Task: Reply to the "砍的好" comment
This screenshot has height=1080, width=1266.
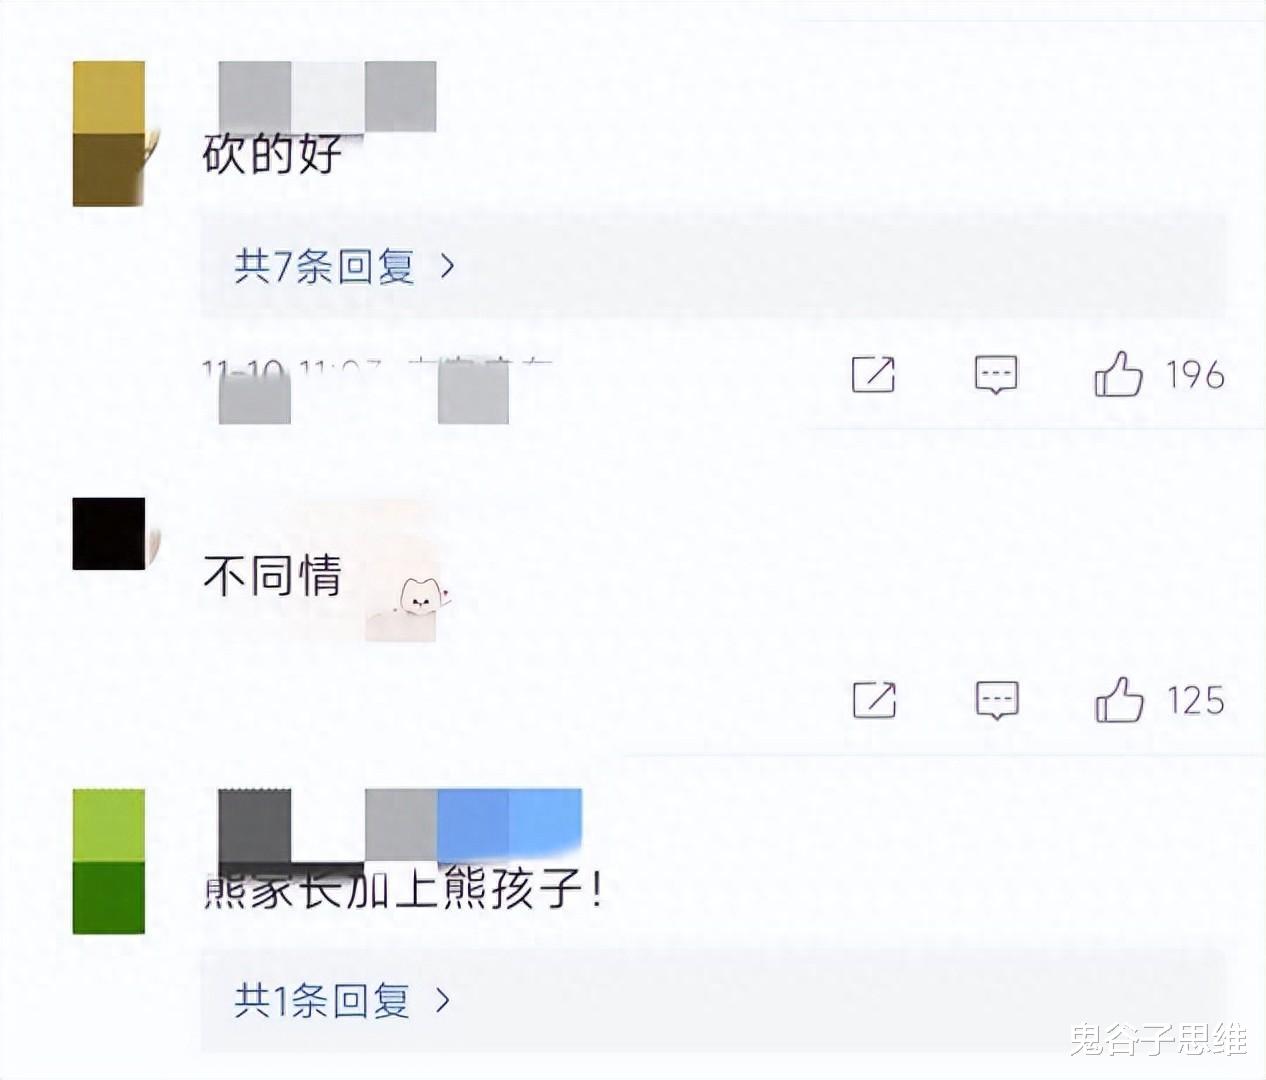Action: (996, 374)
